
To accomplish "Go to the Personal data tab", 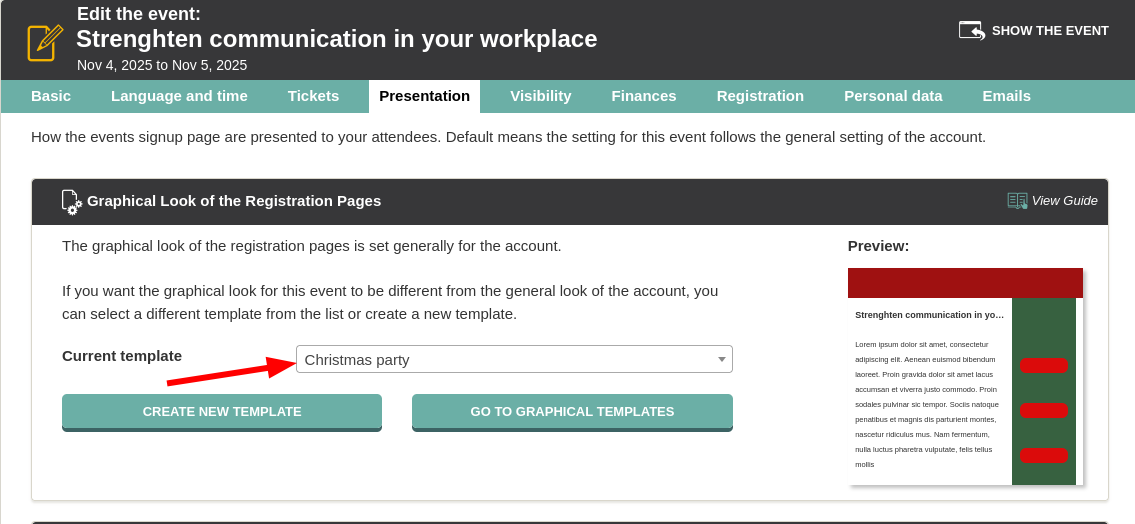I will coord(893,96).
